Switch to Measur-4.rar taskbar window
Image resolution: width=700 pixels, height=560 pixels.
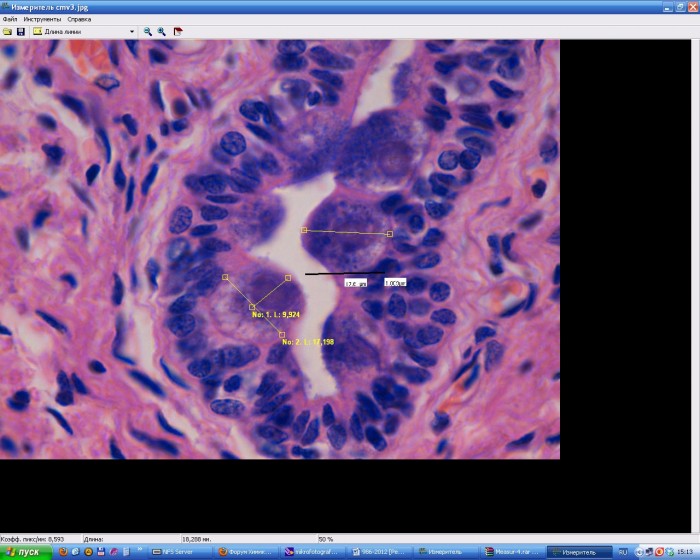(x=514, y=552)
